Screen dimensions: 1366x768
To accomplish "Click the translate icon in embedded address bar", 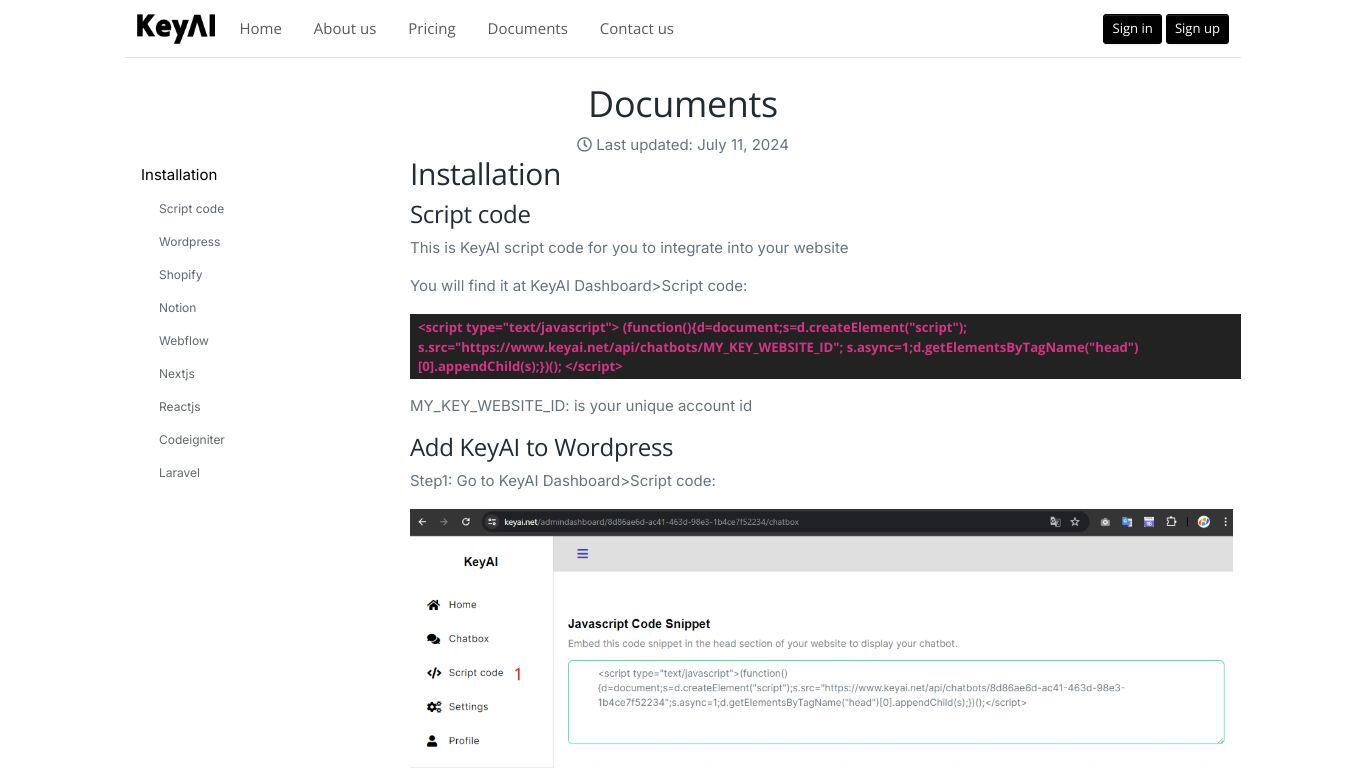I will click(1054, 522).
